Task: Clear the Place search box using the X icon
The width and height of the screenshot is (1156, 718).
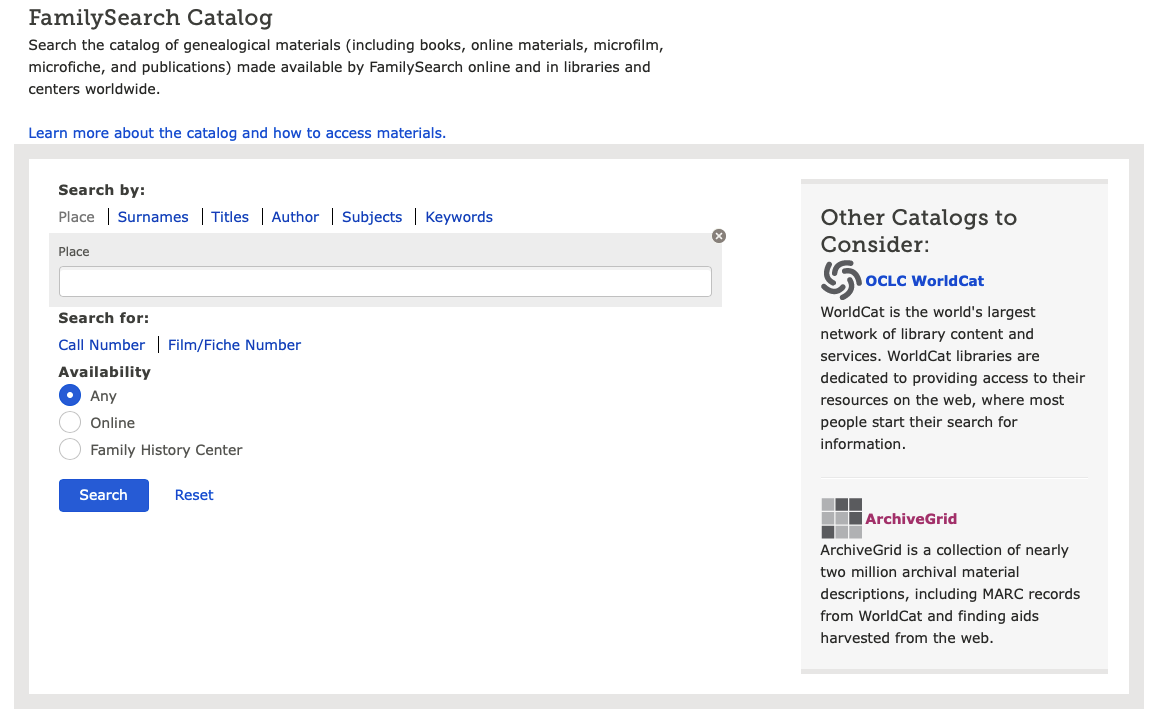Action: click(718, 236)
